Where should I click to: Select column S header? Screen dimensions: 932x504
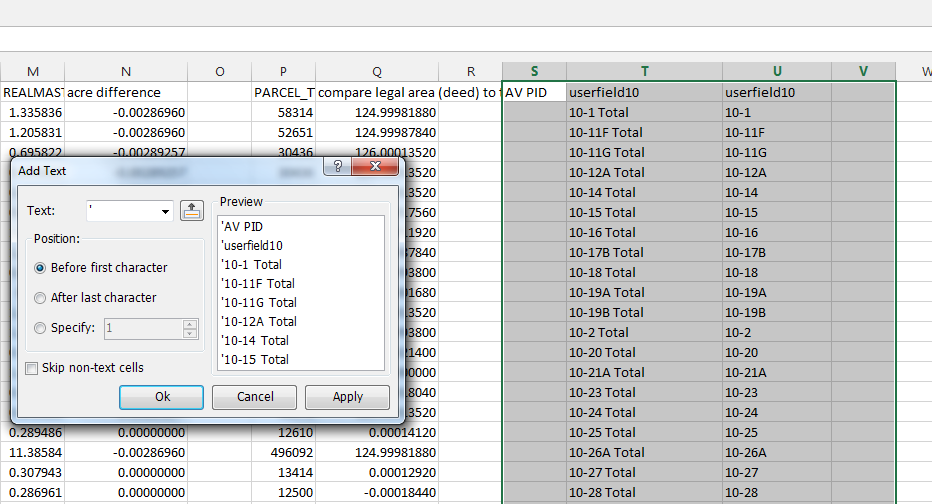534,71
